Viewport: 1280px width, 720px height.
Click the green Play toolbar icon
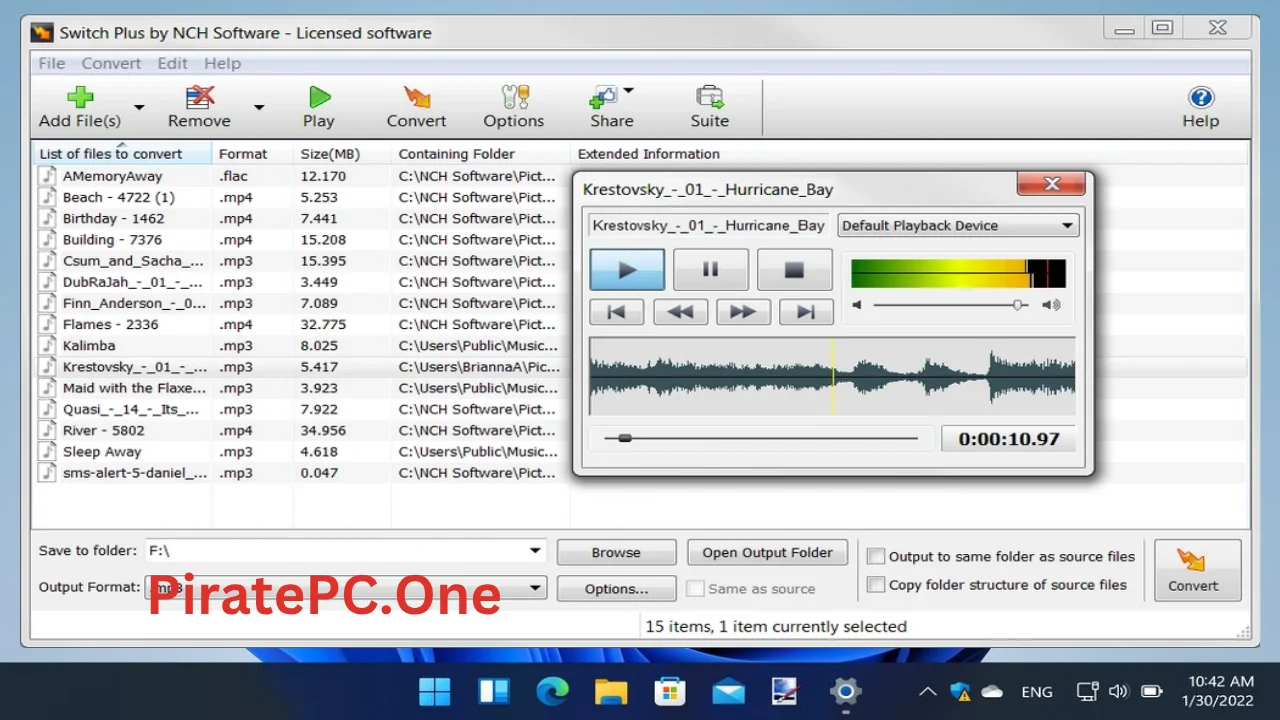tap(319, 97)
